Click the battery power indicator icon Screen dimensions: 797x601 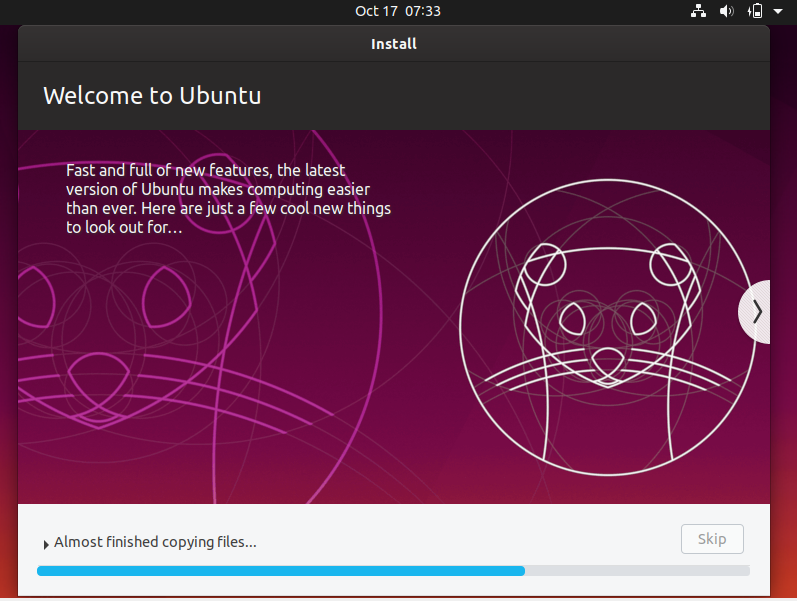point(755,11)
